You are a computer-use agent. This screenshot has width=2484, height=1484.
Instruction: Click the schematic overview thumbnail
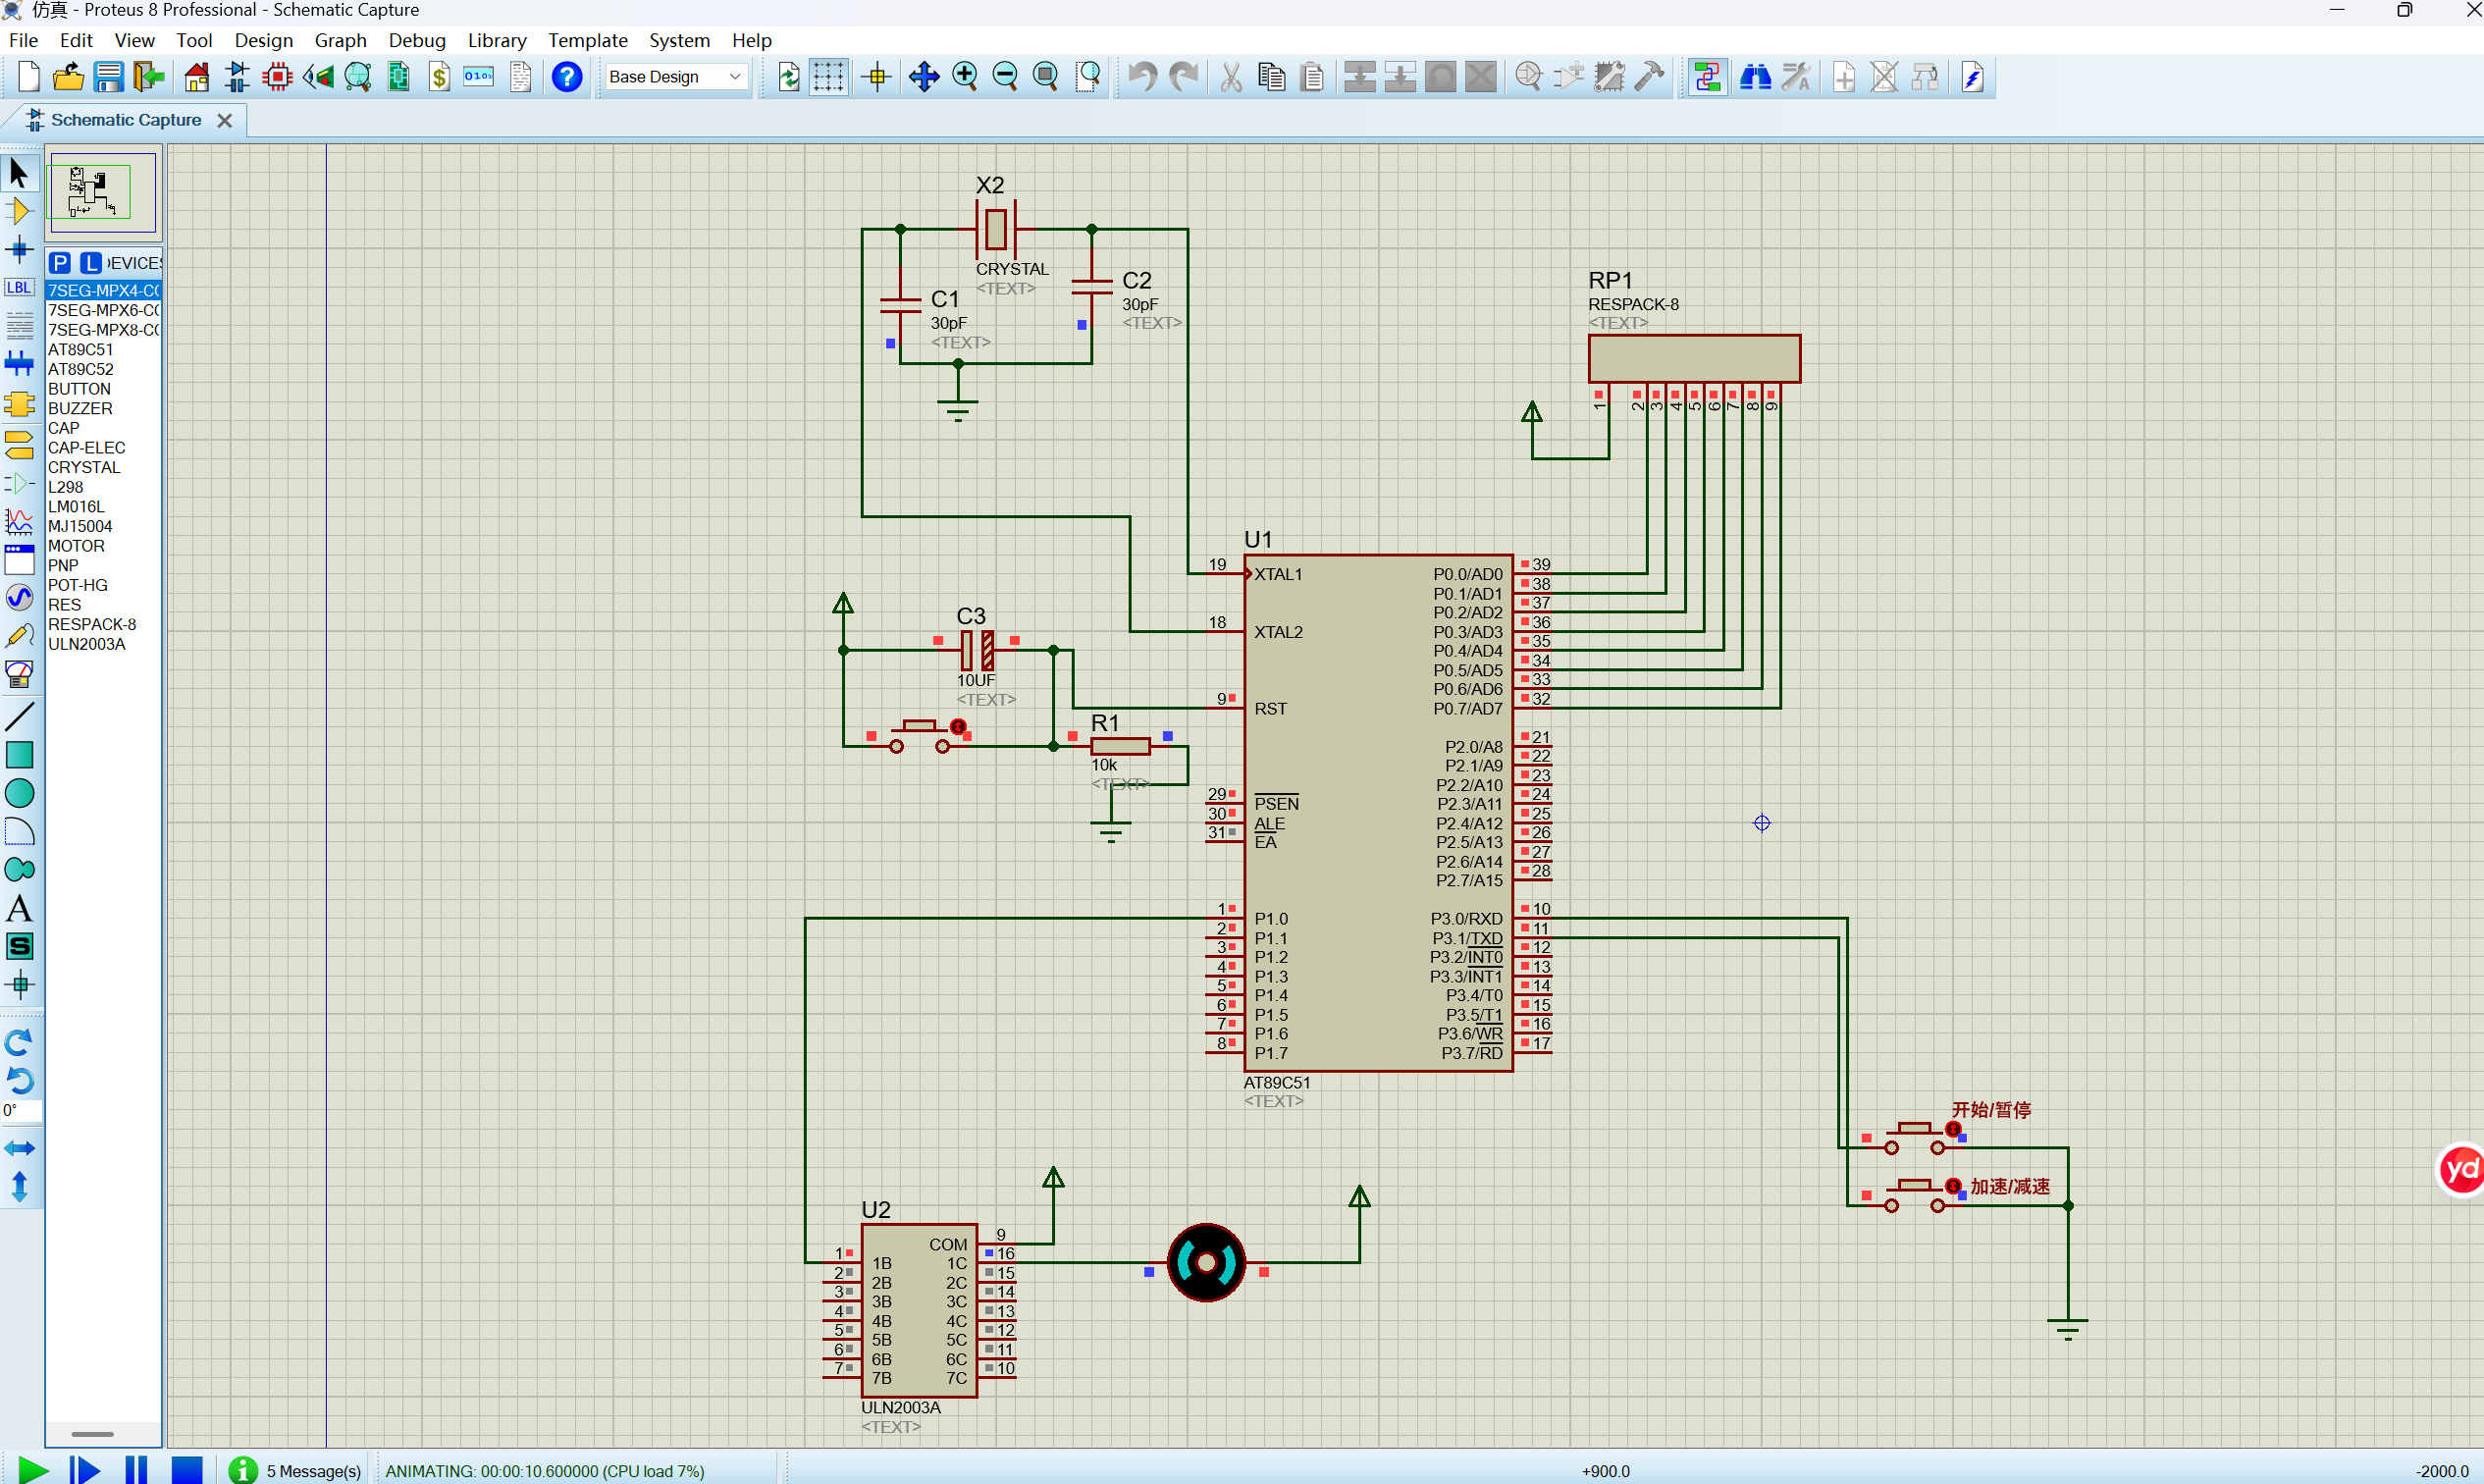101,192
